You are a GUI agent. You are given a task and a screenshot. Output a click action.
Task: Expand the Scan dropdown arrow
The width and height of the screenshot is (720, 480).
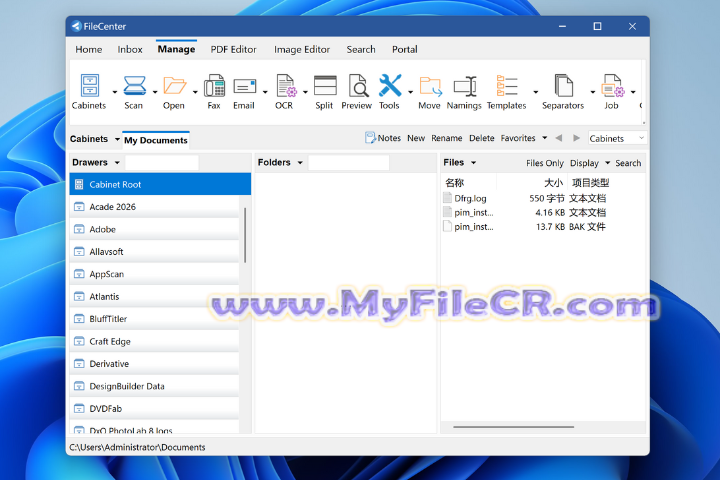coord(155,92)
